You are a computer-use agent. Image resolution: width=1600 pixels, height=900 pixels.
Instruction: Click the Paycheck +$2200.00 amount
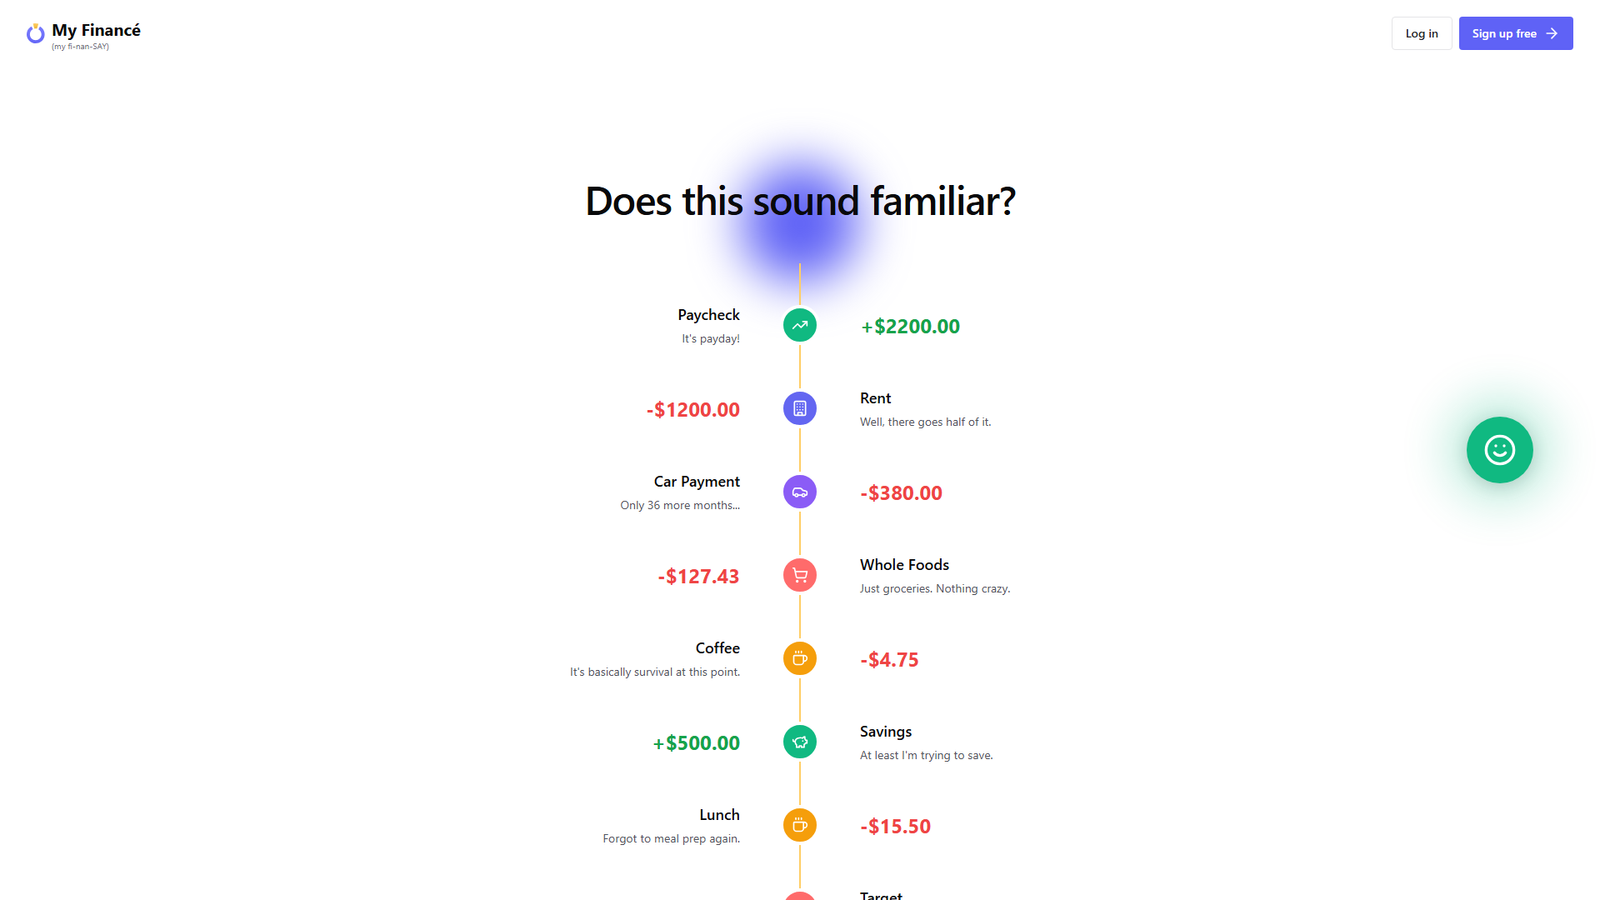click(x=910, y=326)
